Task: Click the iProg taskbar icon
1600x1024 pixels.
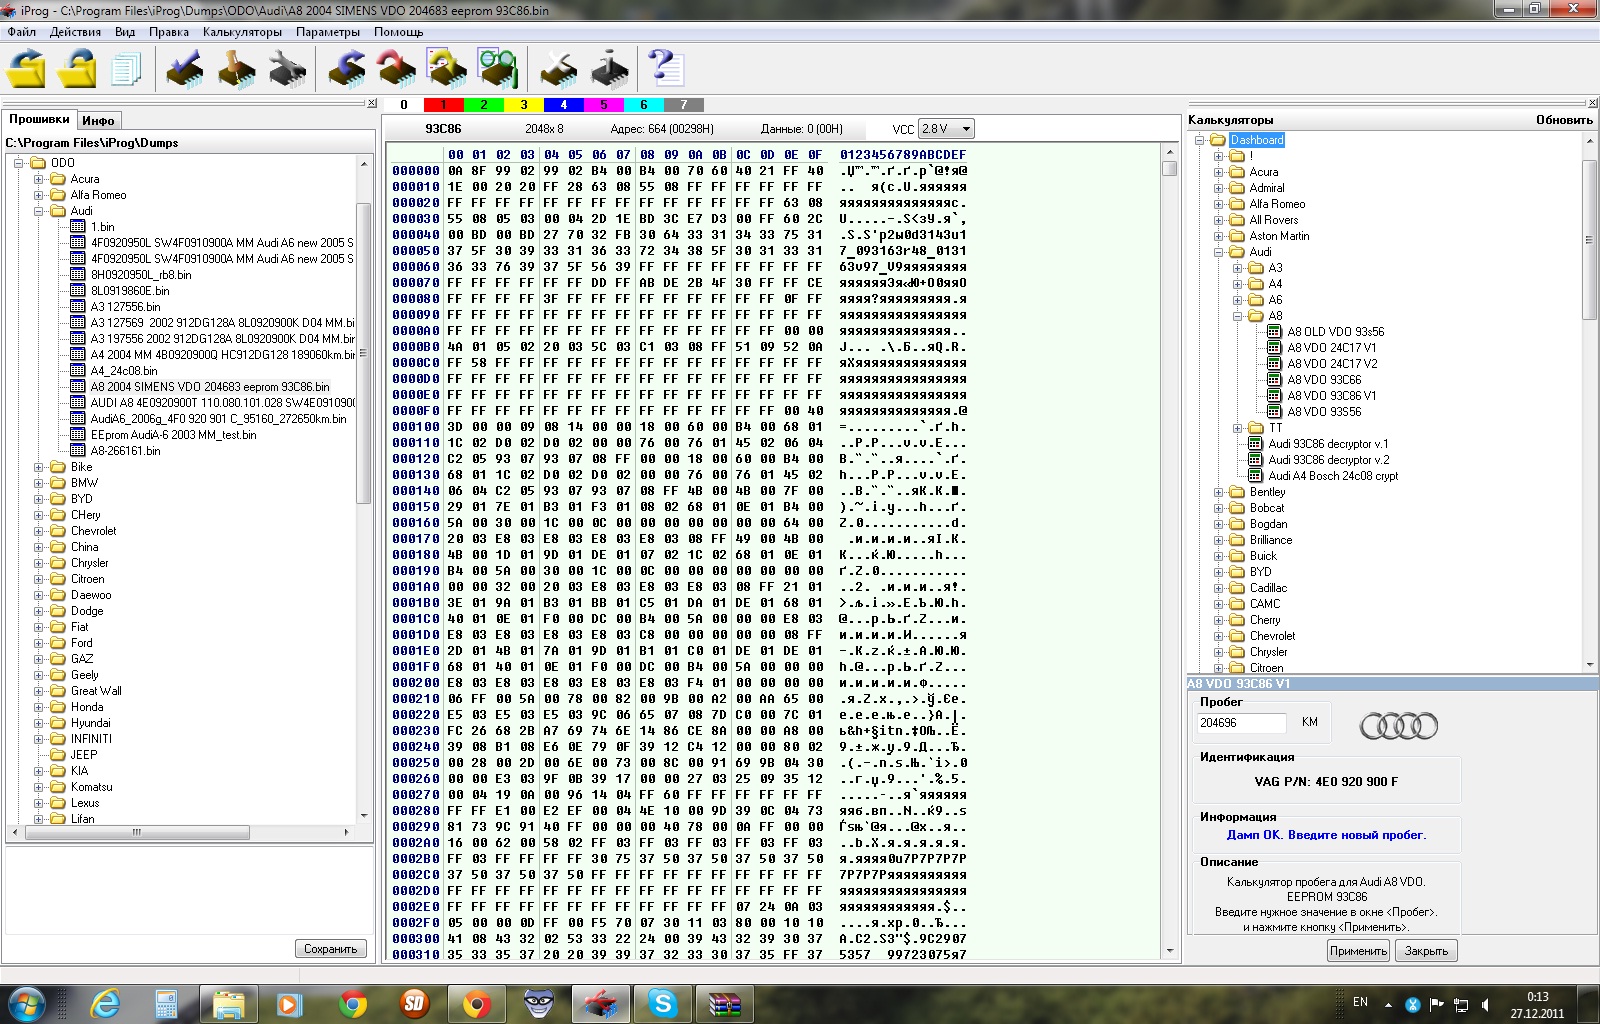Action: click(601, 1003)
